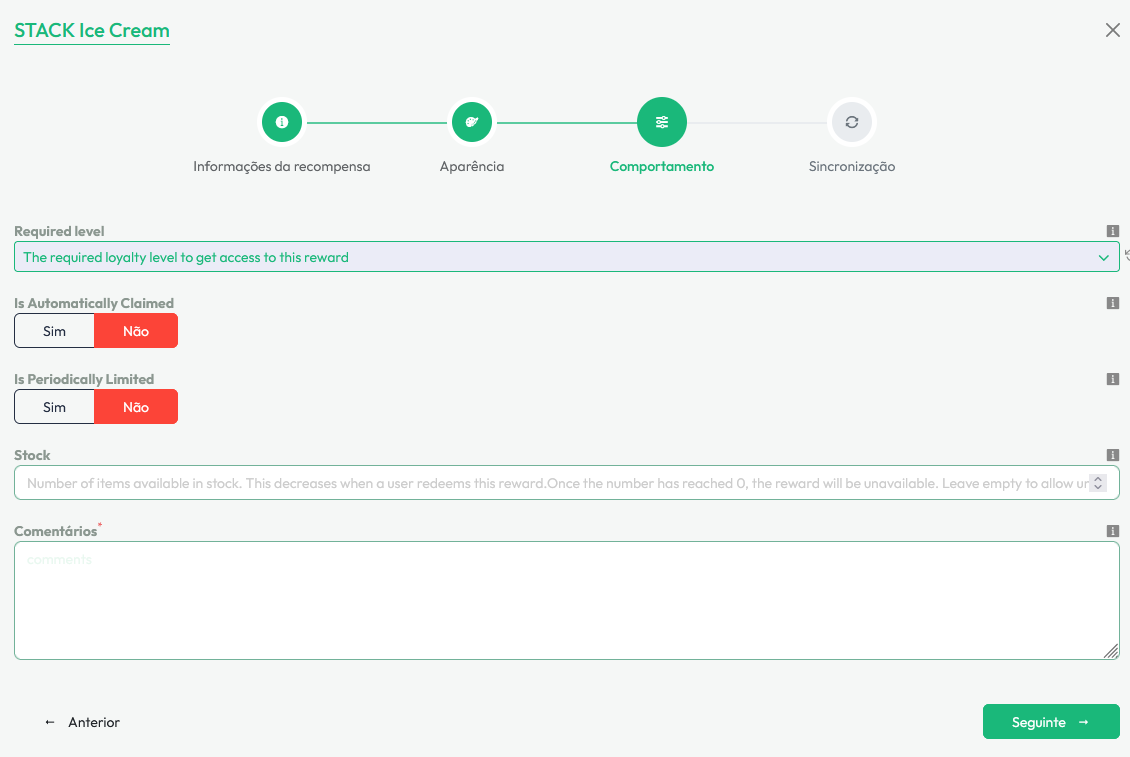Click the Stock number spinner arrows

click(x=1098, y=483)
